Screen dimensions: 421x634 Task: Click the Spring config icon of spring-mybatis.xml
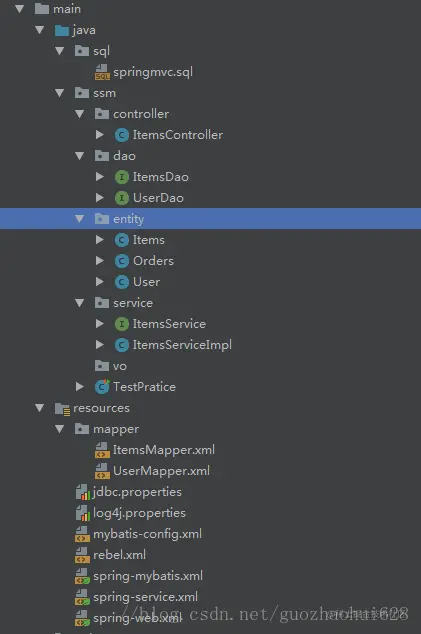click(82, 576)
